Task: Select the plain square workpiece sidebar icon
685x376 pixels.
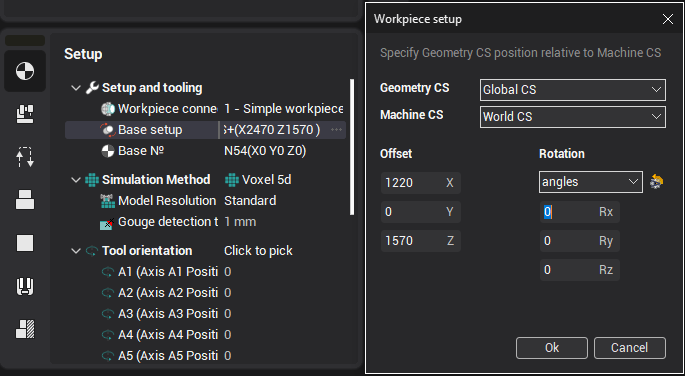Action: 25,243
